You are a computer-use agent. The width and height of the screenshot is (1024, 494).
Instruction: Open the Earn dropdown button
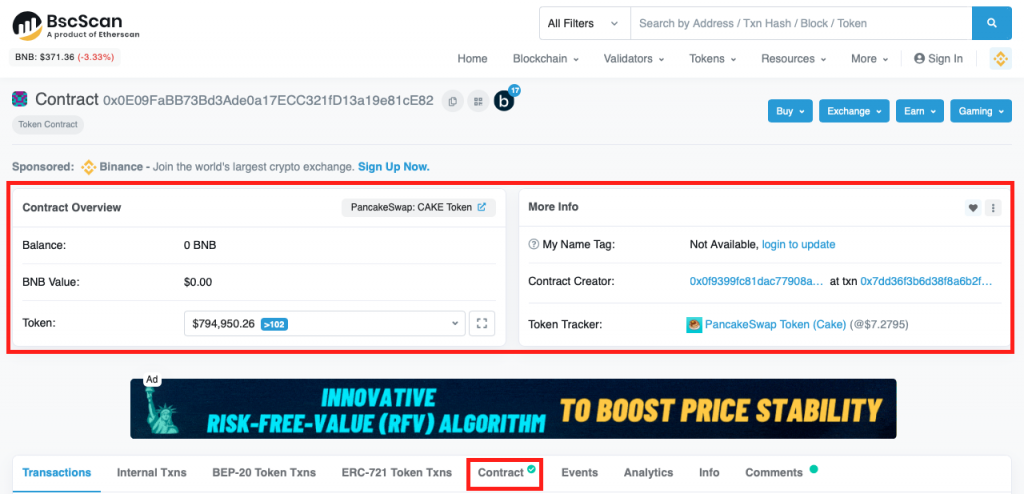click(920, 111)
